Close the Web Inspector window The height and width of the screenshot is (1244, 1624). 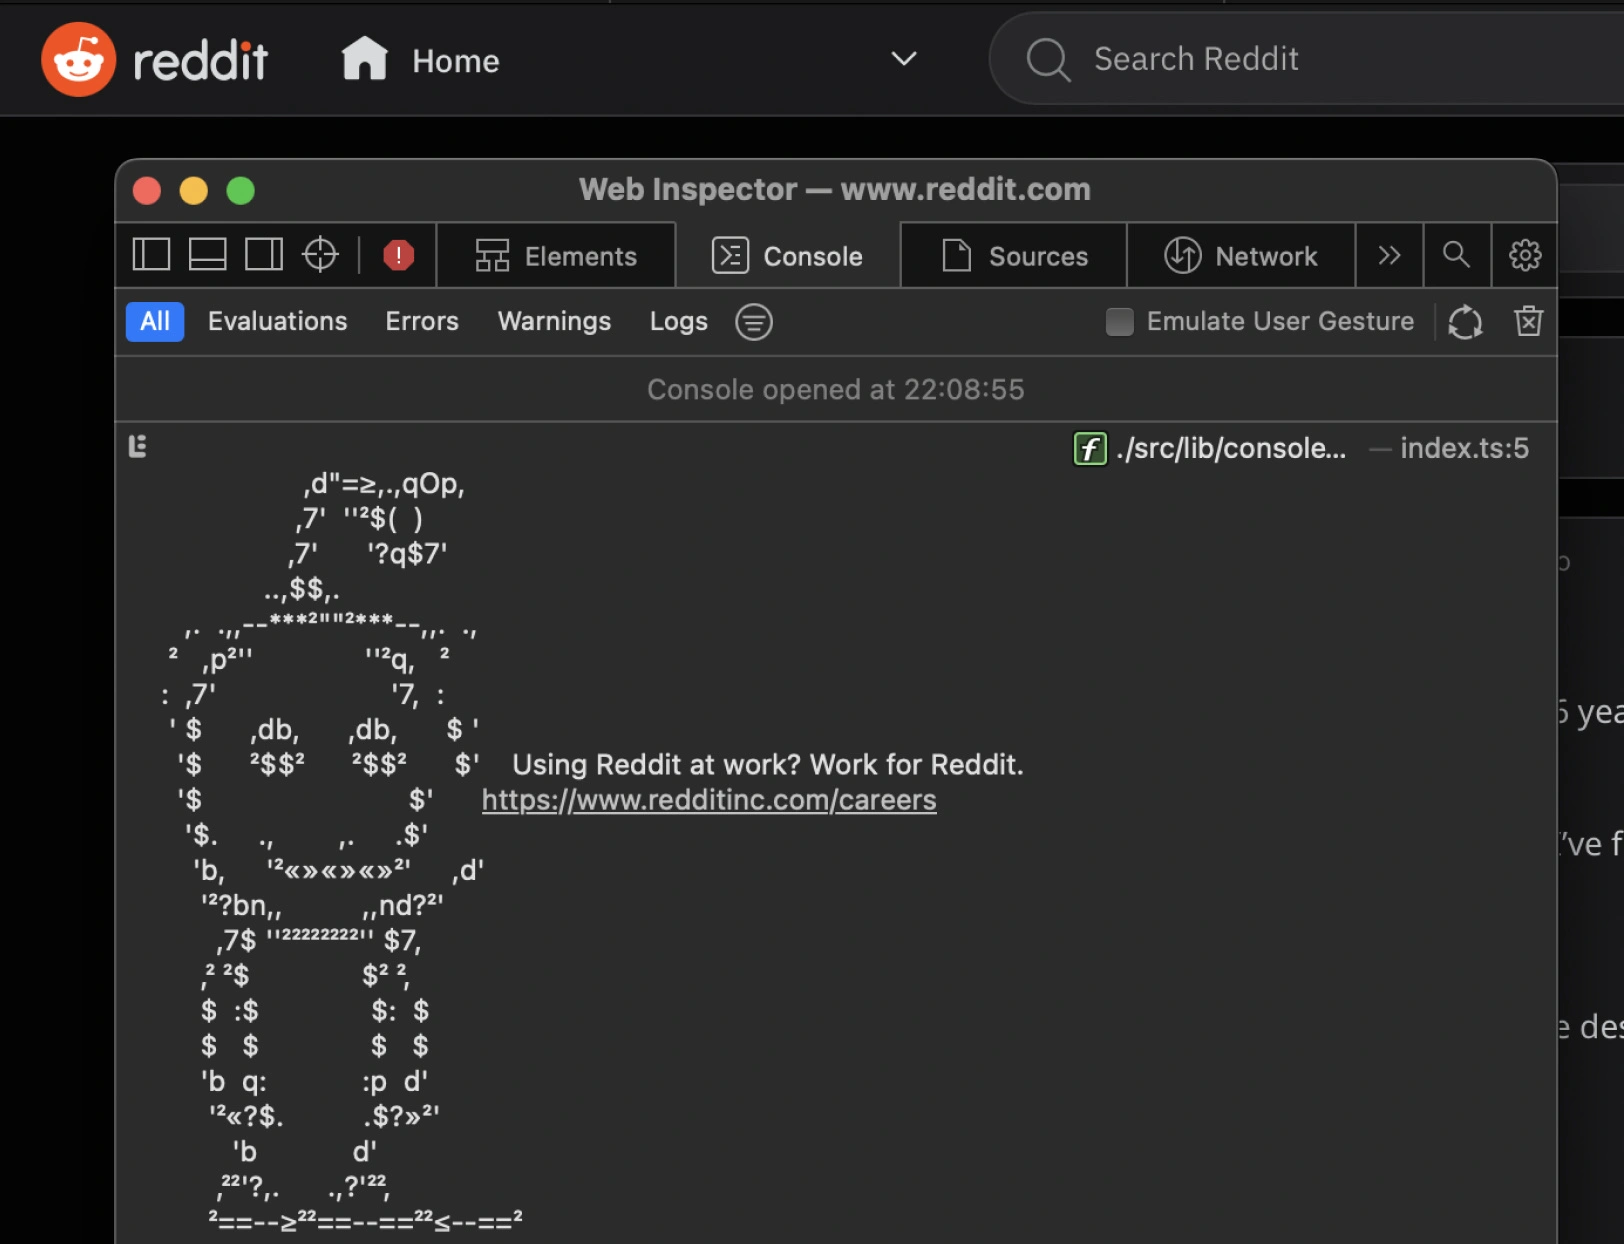[147, 190]
